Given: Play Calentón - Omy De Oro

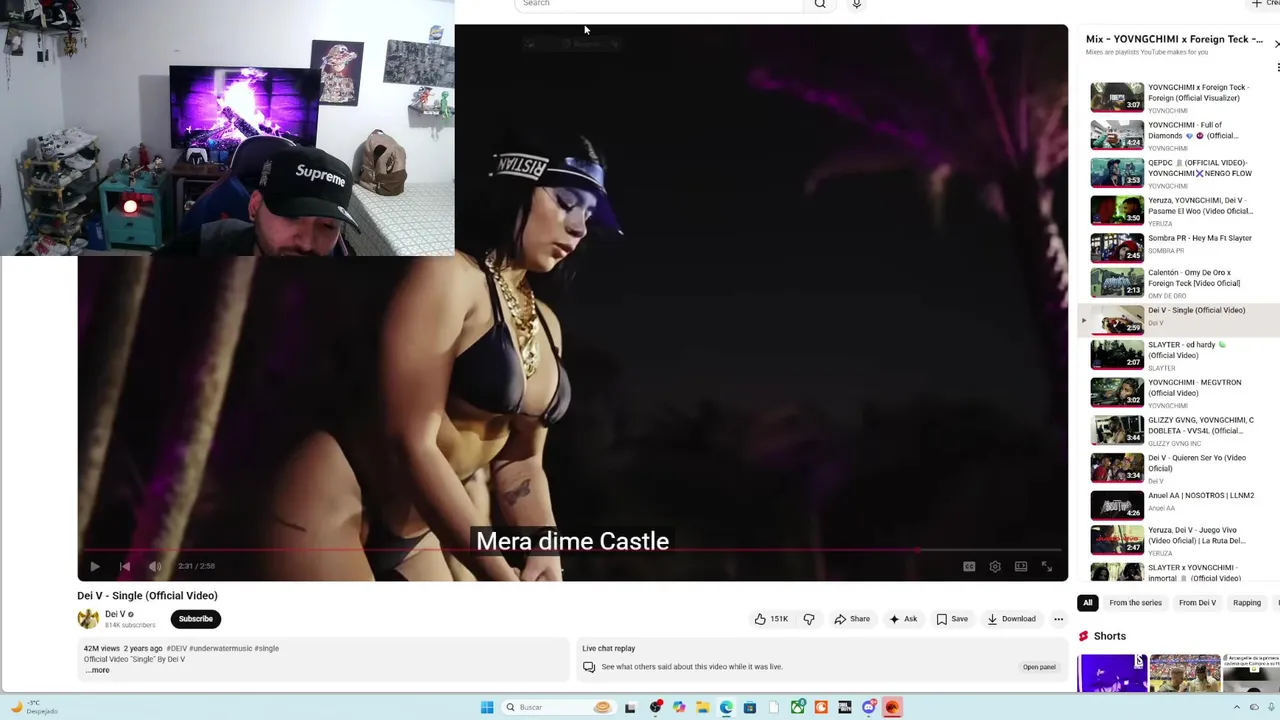Looking at the screenshot, I should click(x=1180, y=283).
